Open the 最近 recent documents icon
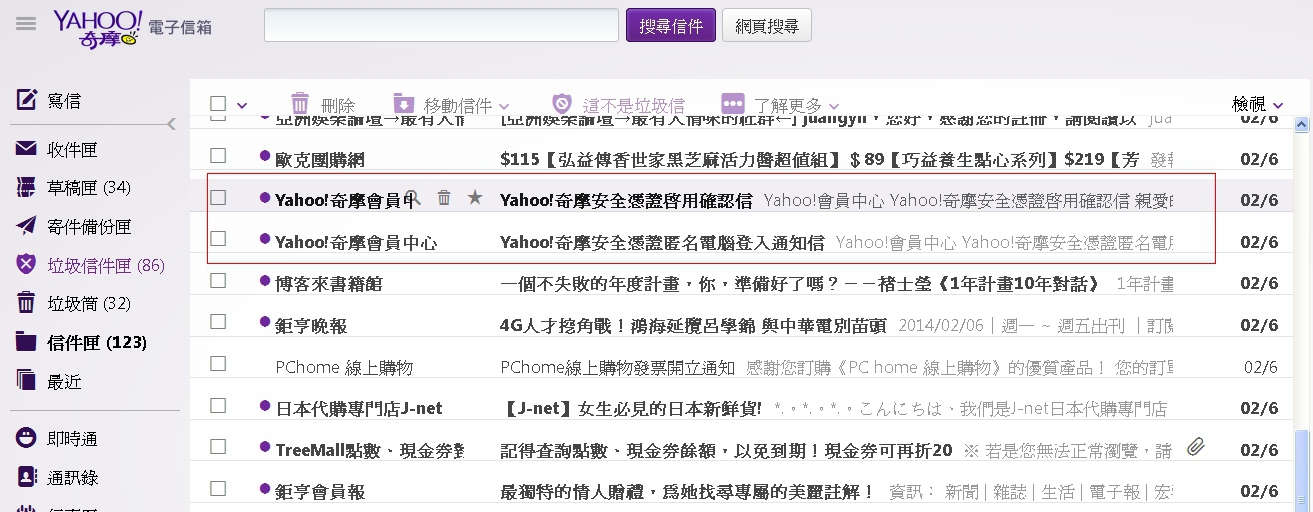Screen dimensions: 1313x512 27,381
